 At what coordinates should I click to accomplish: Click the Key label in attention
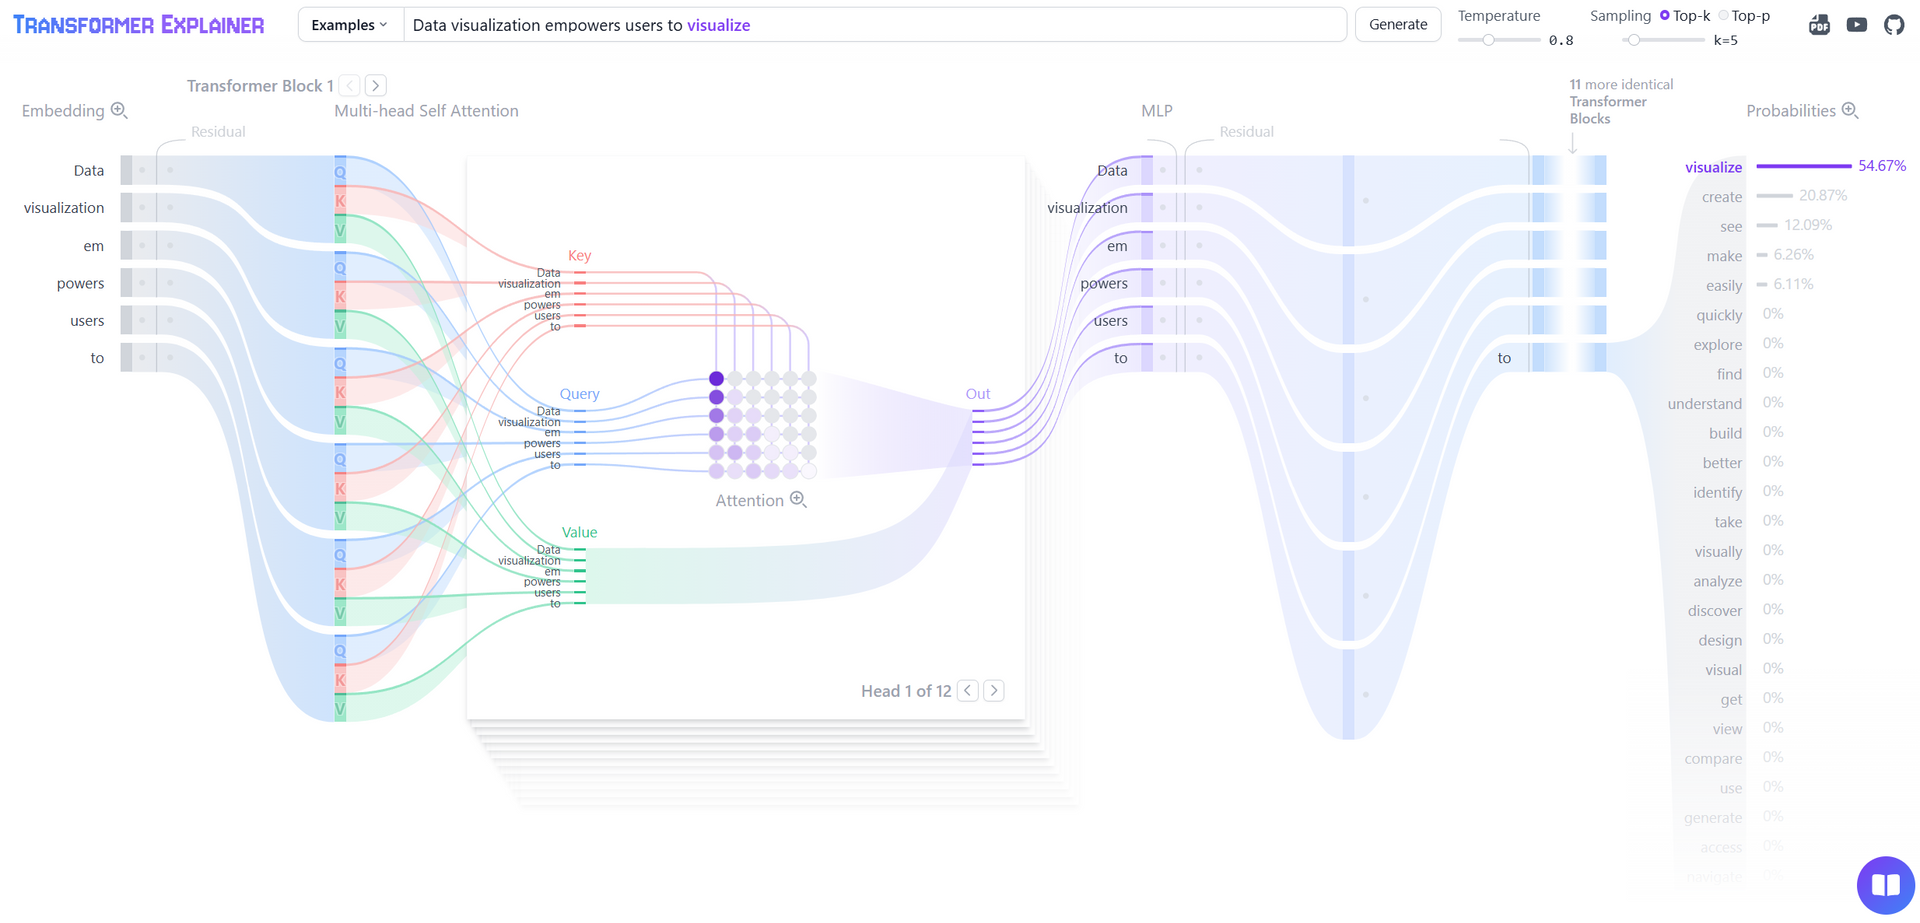580,255
